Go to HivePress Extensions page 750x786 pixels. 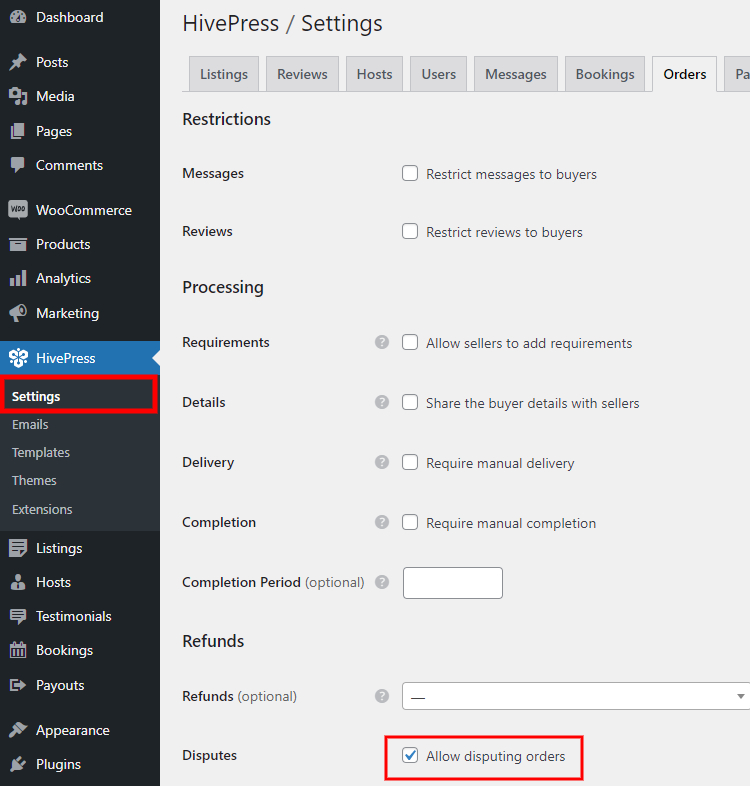(x=42, y=509)
